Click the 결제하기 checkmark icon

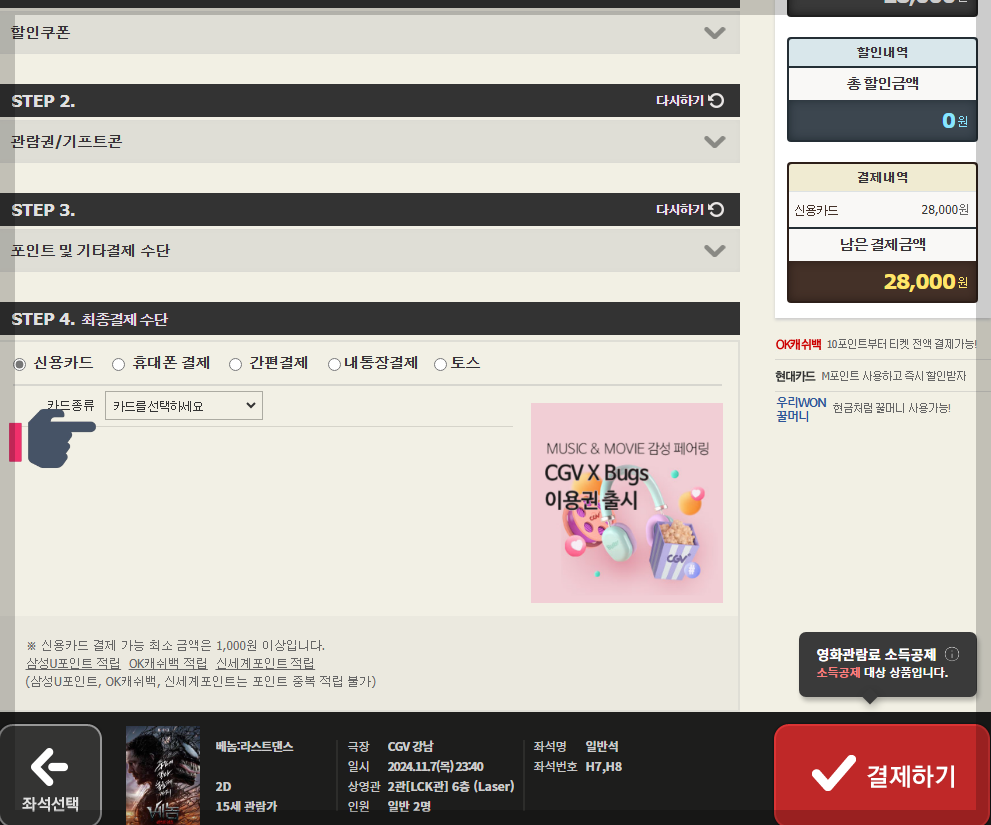(x=834, y=773)
